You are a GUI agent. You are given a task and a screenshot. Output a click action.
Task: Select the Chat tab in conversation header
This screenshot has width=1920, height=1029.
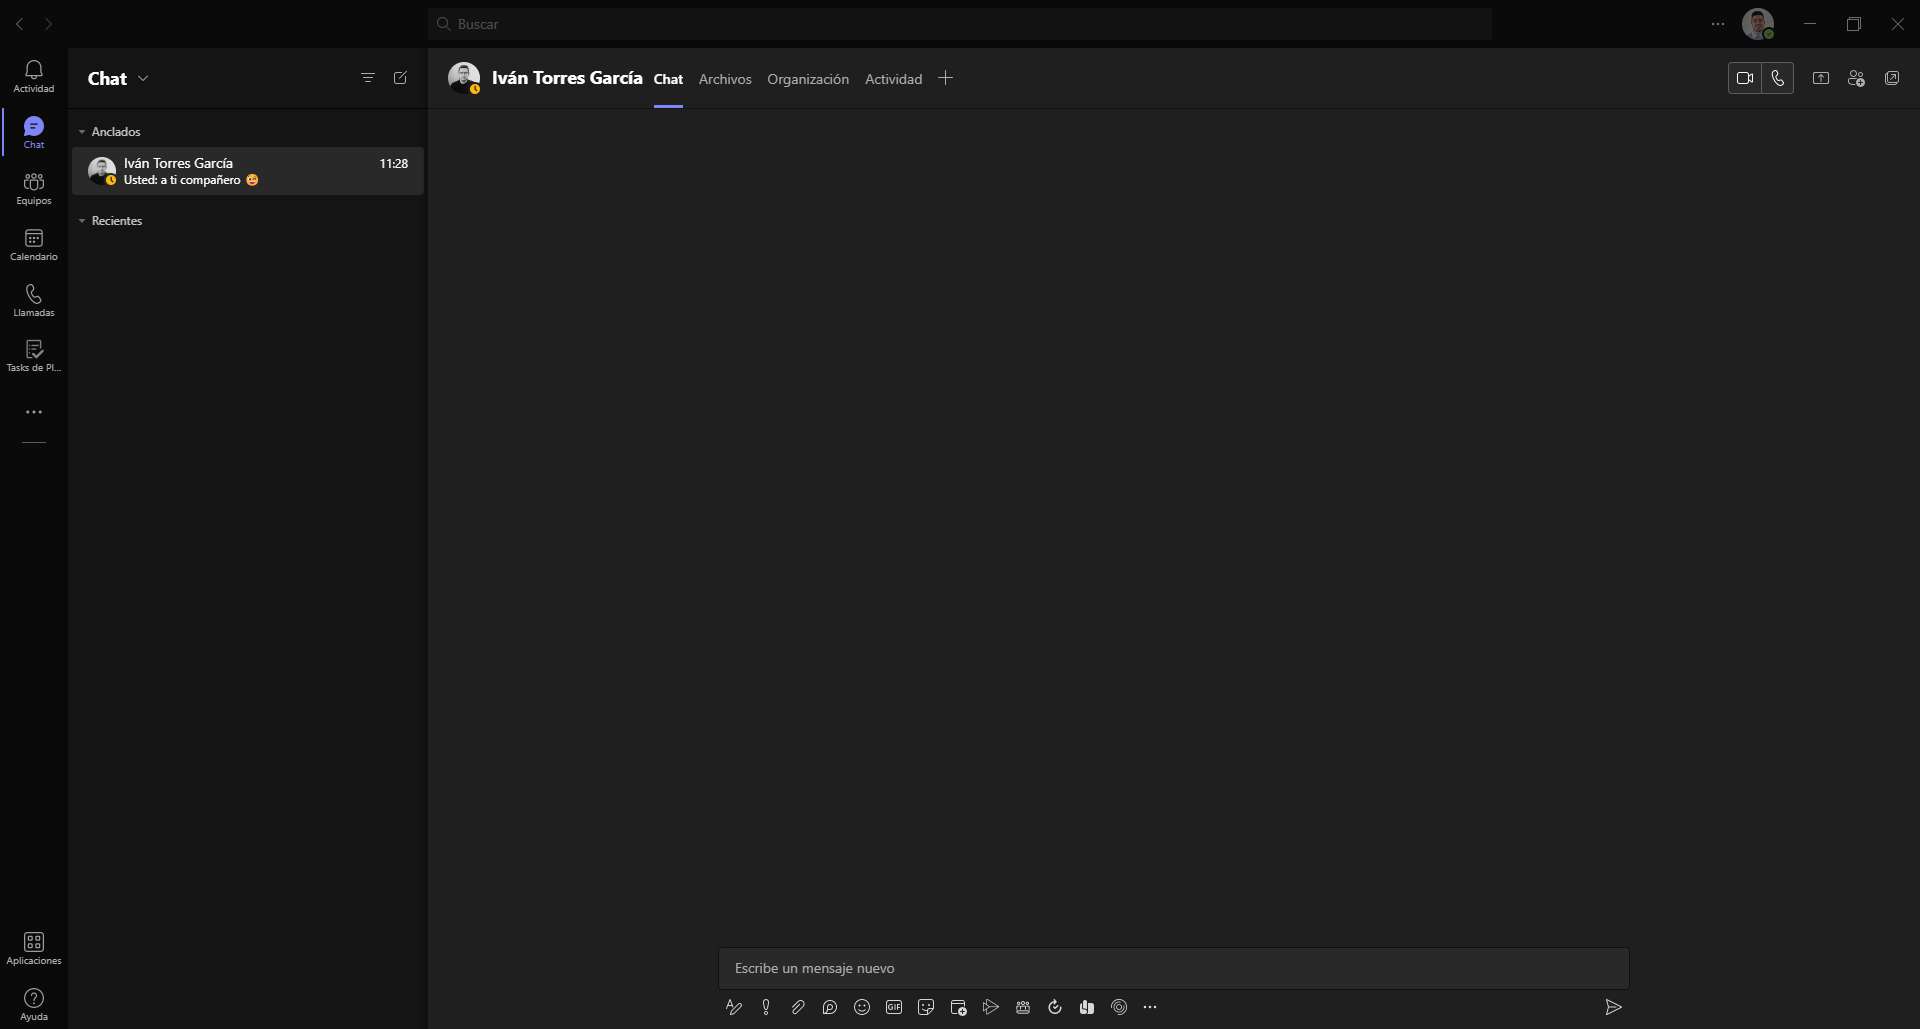[668, 79]
